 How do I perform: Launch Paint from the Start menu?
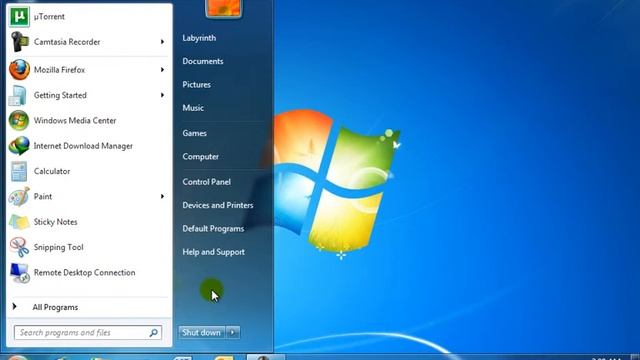coord(89,196)
